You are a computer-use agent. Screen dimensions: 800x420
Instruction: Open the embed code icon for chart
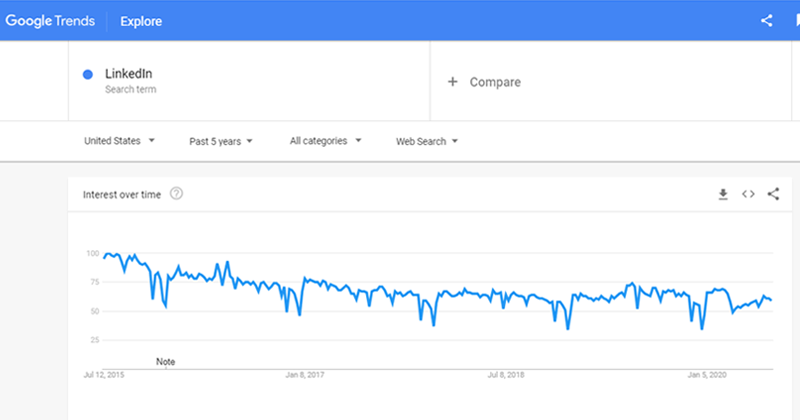click(x=748, y=194)
